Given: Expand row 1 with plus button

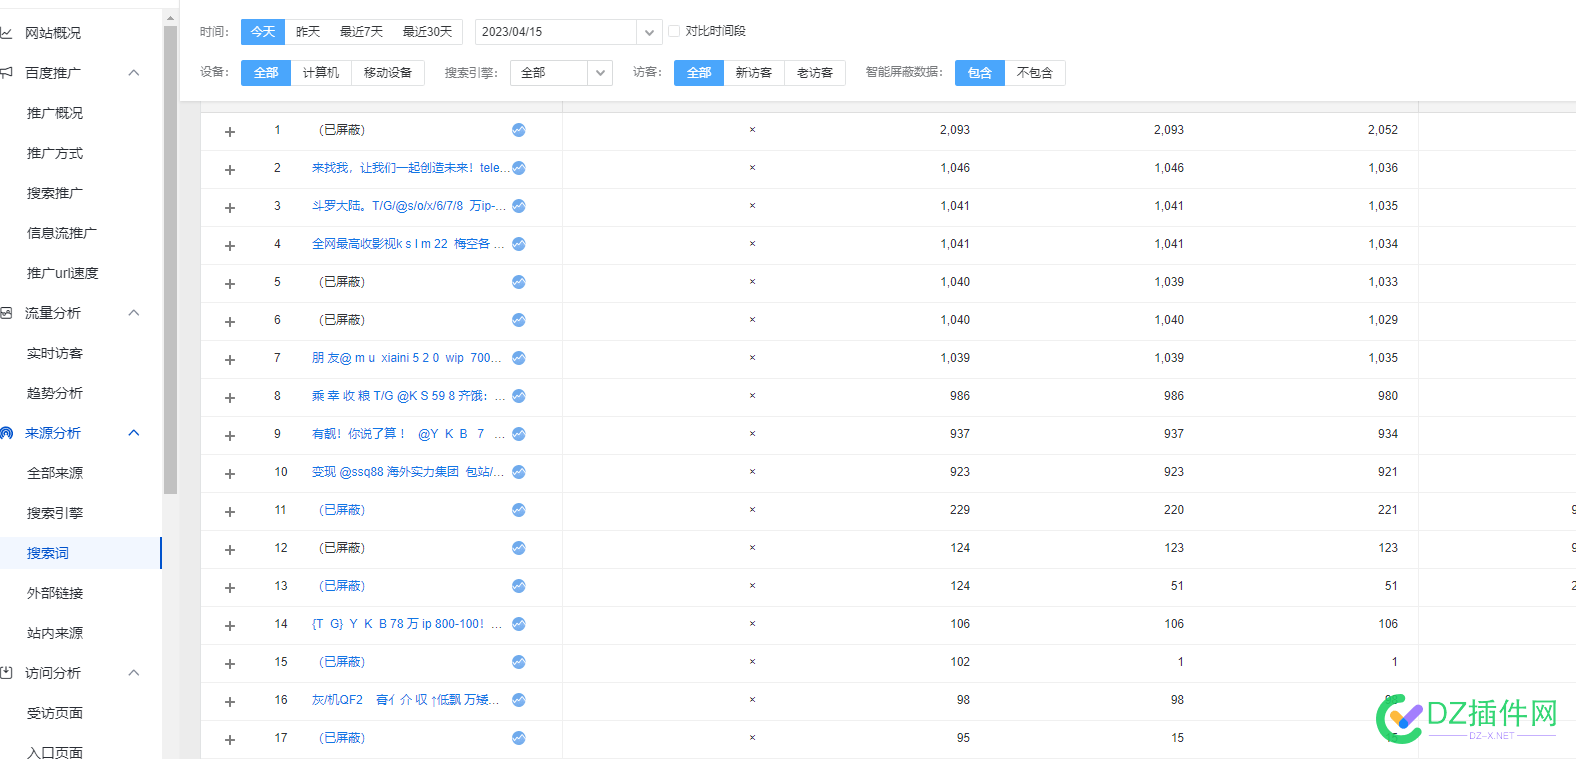Looking at the screenshot, I should click(x=230, y=132).
